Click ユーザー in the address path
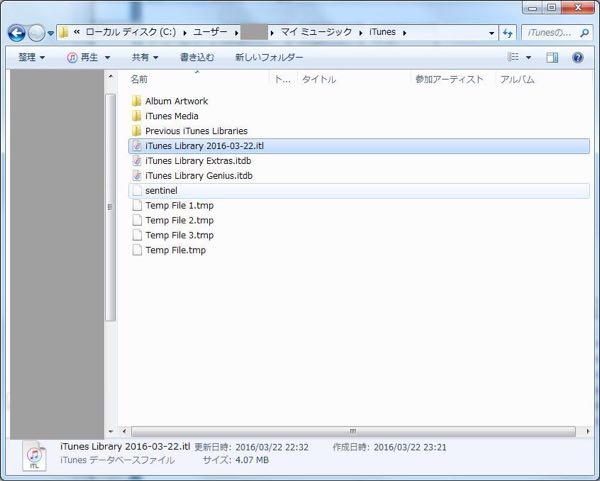Screen dimensions: 600x481 point(210,32)
